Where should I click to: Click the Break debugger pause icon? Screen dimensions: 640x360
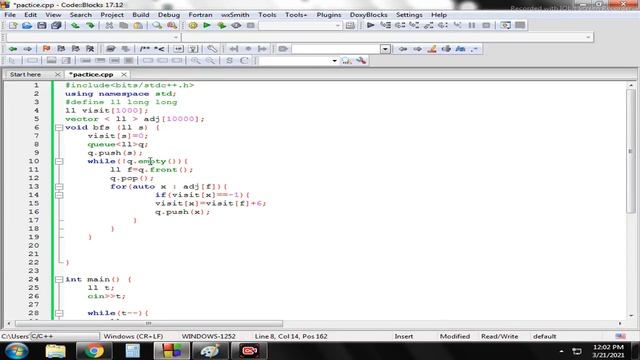tap(472, 25)
